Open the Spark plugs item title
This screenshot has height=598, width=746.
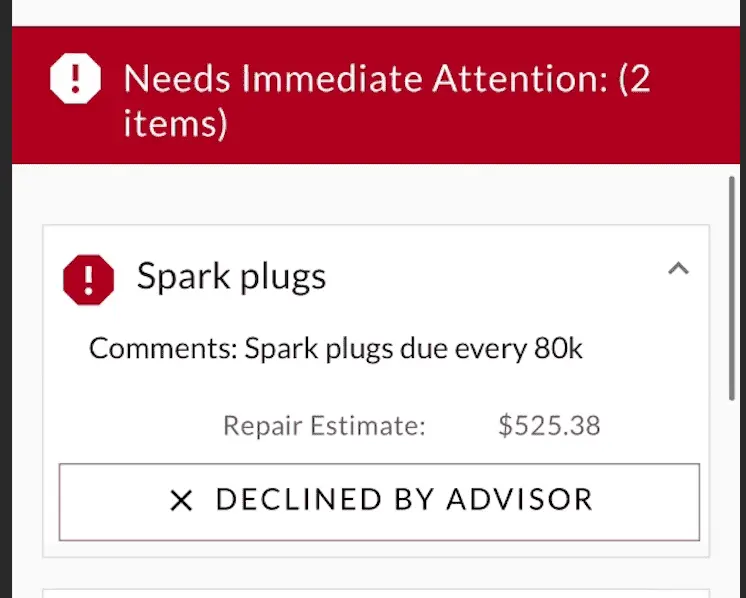pyautogui.click(x=231, y=276)
